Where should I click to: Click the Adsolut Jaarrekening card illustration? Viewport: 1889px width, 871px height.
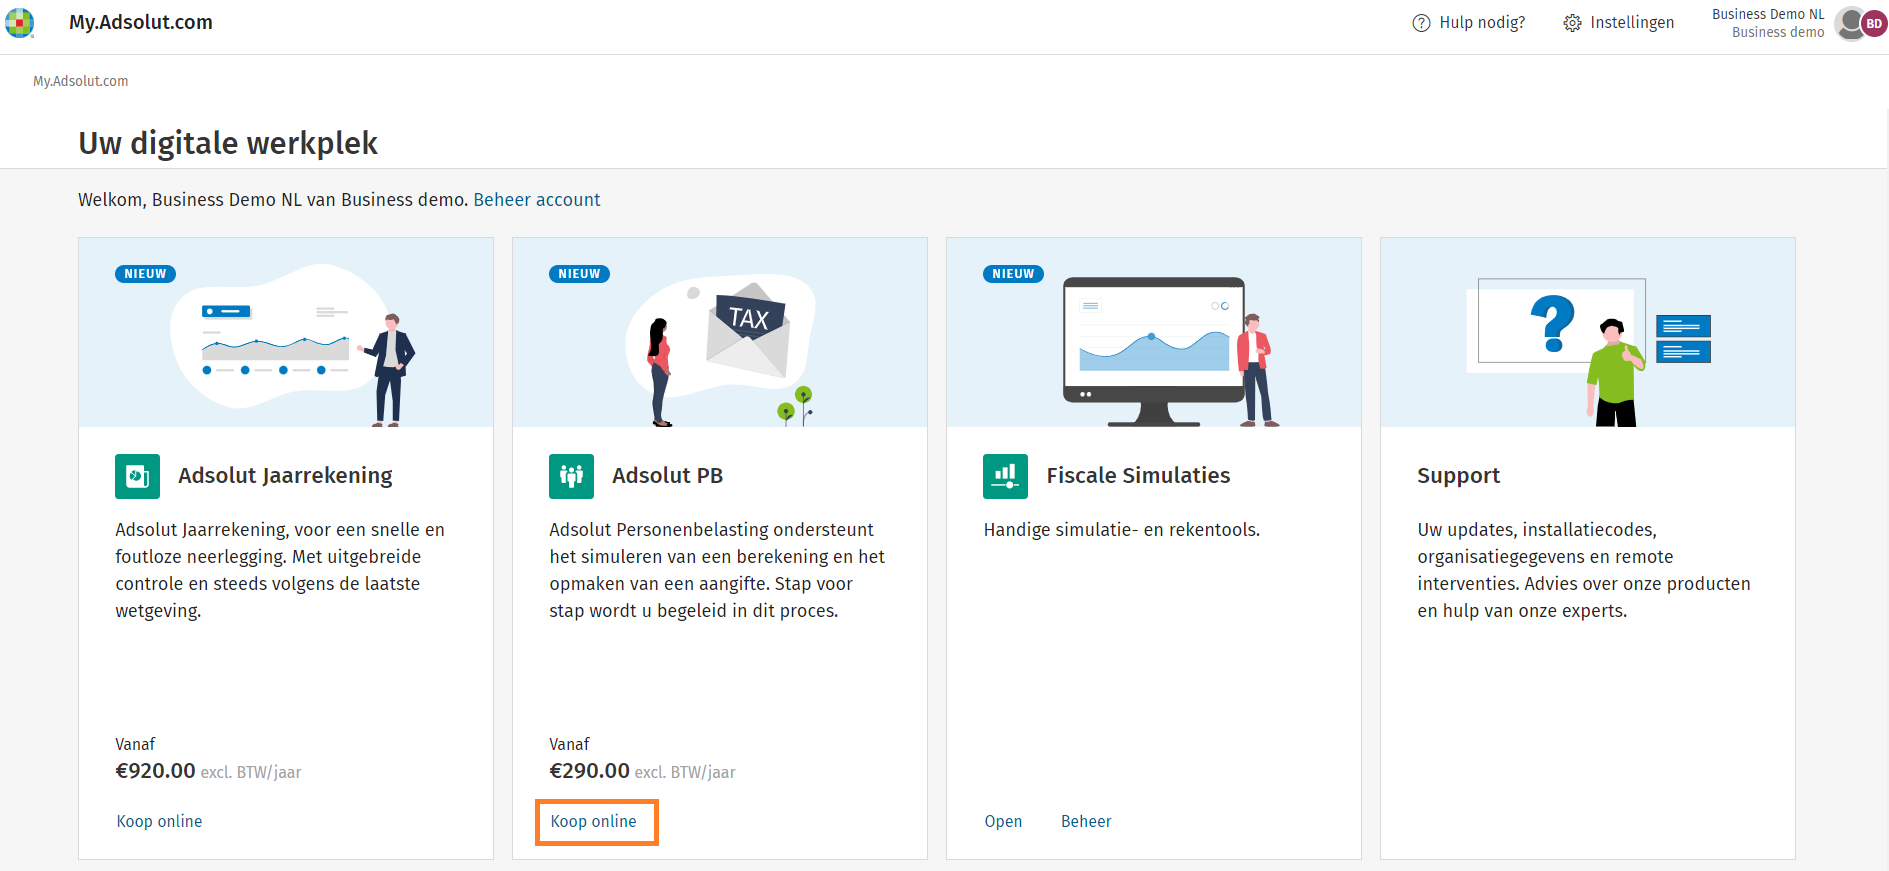coord(286,333)
